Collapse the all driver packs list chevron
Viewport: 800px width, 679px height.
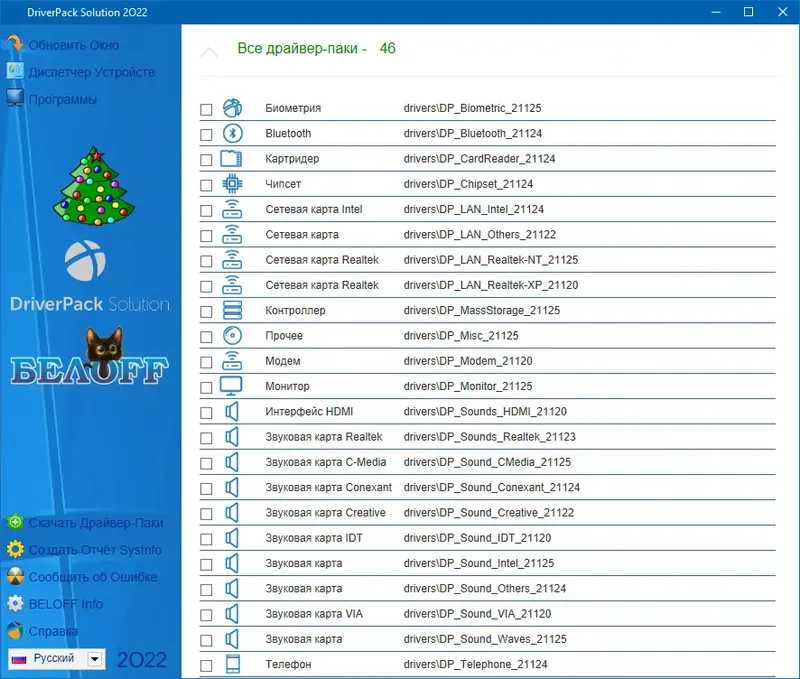(209, 52)
